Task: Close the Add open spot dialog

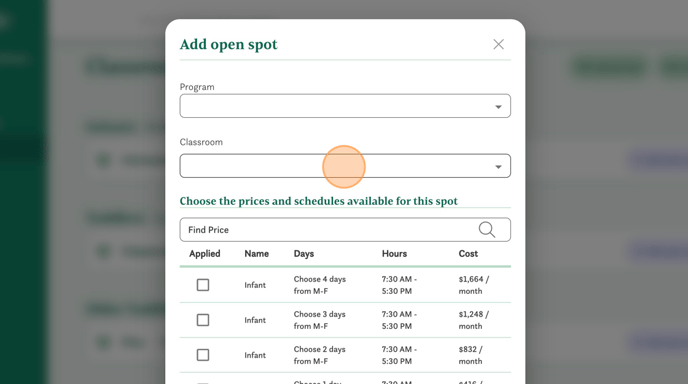Action: coord(498,44)
